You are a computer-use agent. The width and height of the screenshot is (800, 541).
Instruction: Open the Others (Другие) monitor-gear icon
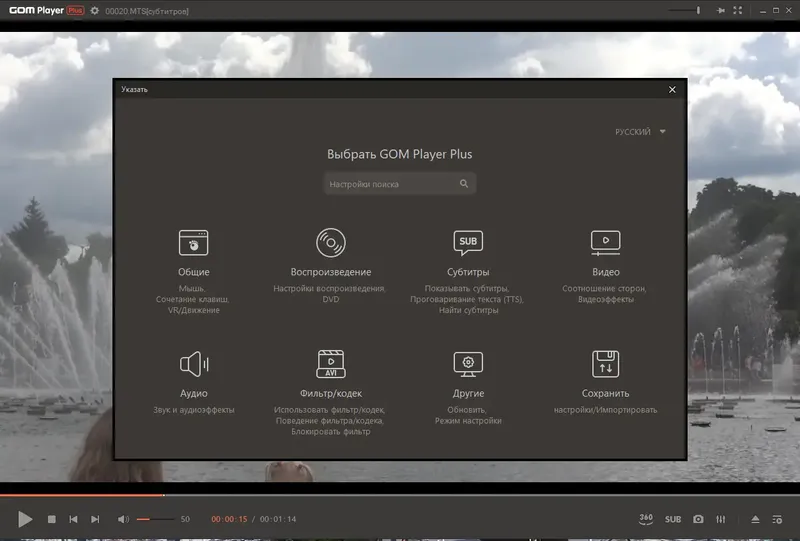coord(468,364)
